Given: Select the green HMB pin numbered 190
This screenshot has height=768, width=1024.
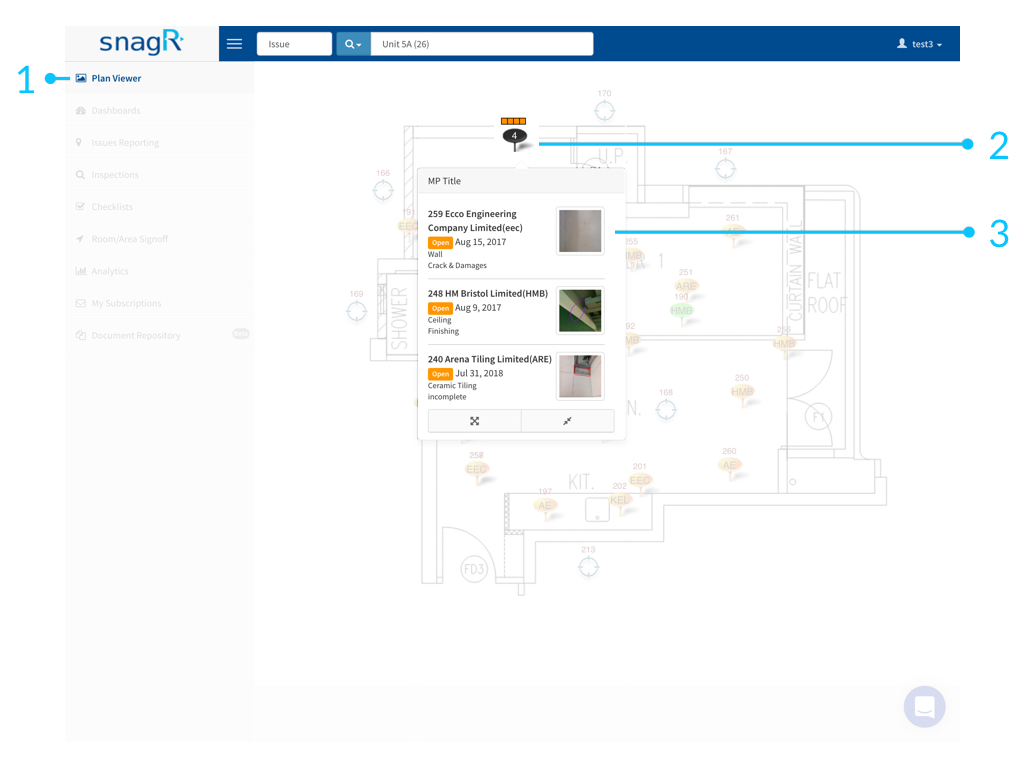Looking at the screenshot, I should [682, 312].
